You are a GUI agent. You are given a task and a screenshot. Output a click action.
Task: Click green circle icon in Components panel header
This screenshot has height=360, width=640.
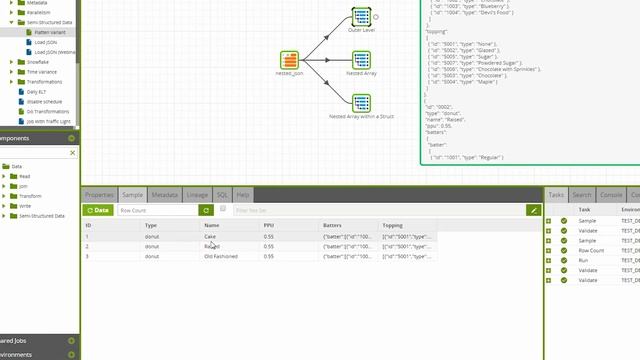[71, 138]
